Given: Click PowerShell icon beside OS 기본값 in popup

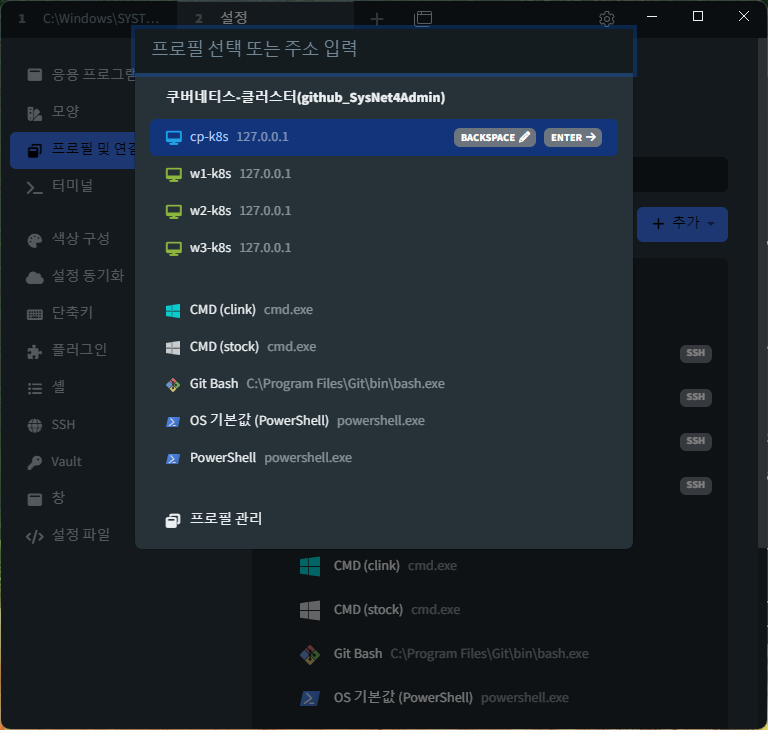Looking at the screenshot, I should 173,421.
